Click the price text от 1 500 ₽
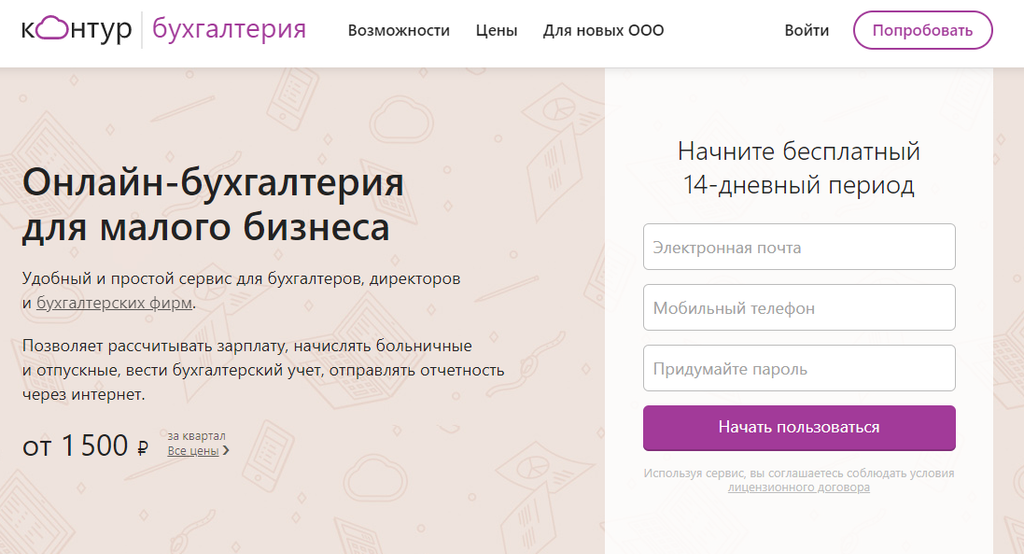Image resolution: width=1024 pixels, height=554 pixels. click(86, 446)
